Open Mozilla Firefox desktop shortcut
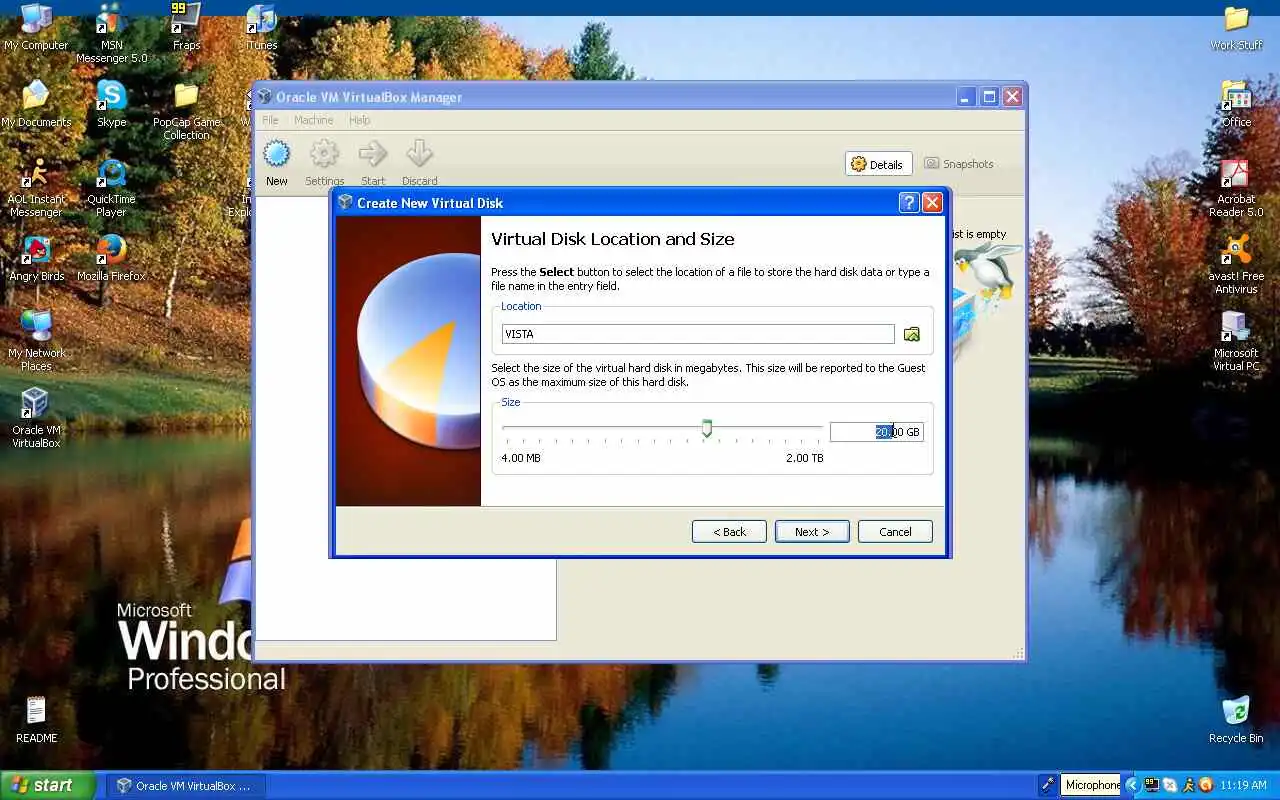This screenshot has height=800, width=1280. [111, 258]
